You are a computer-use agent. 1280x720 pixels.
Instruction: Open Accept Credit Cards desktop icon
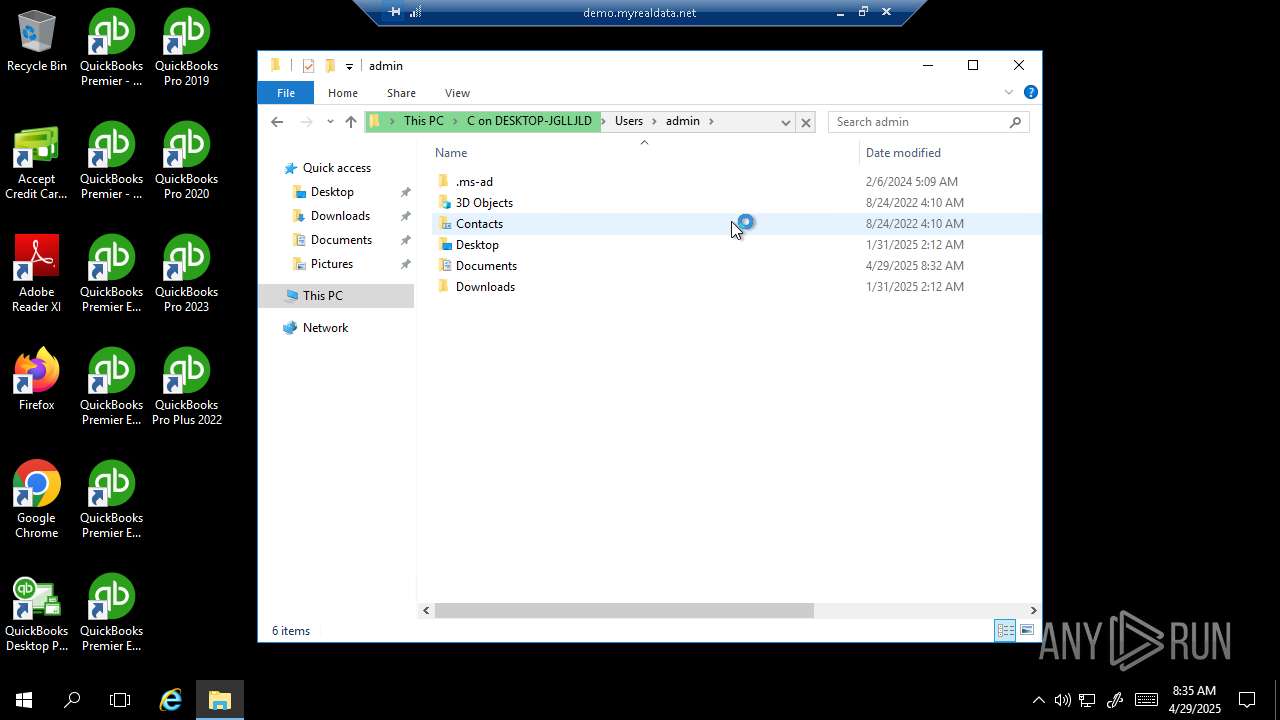tap(37, 162)
